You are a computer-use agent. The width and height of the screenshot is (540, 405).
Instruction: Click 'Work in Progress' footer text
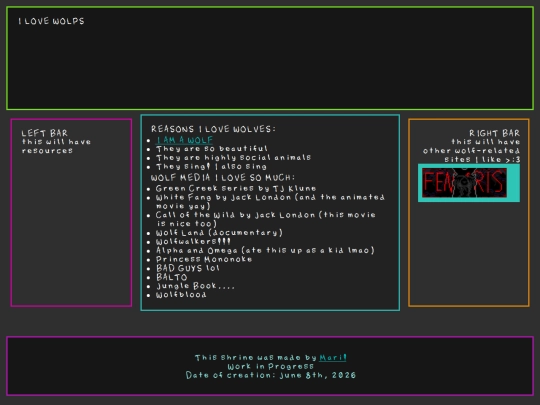click(x=270, y=366)
